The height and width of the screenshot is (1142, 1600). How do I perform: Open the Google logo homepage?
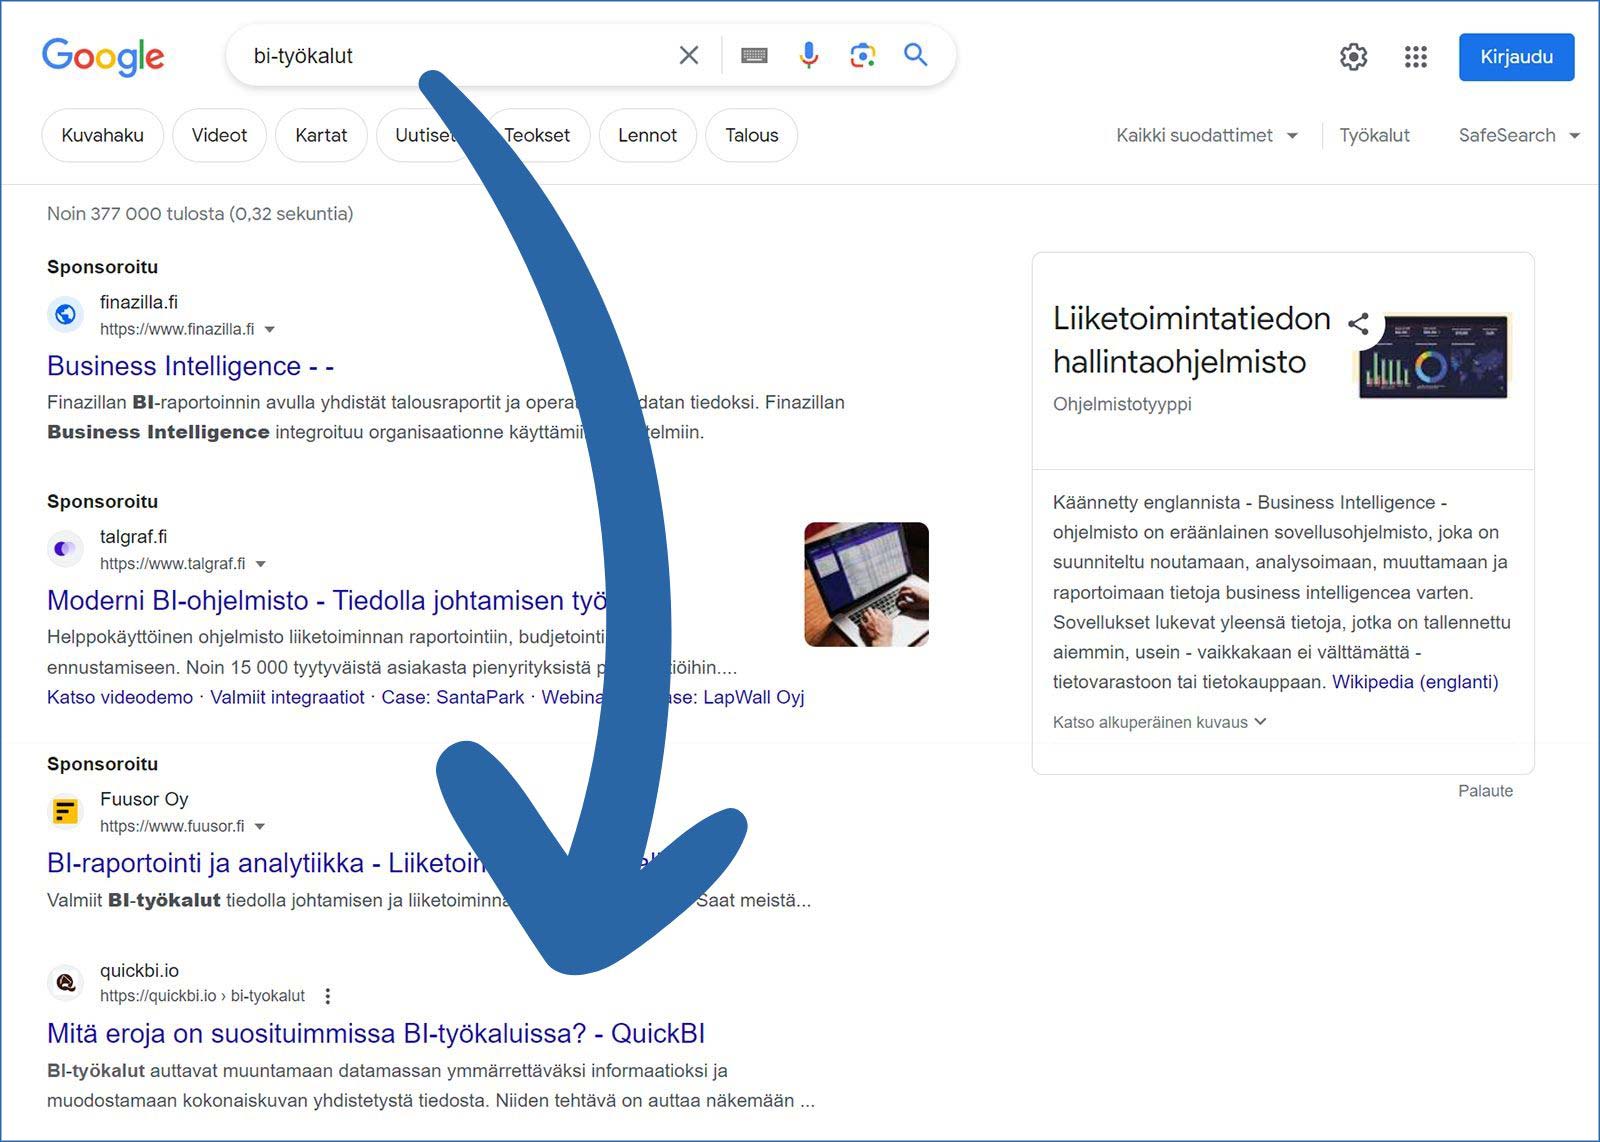(103, 56)
